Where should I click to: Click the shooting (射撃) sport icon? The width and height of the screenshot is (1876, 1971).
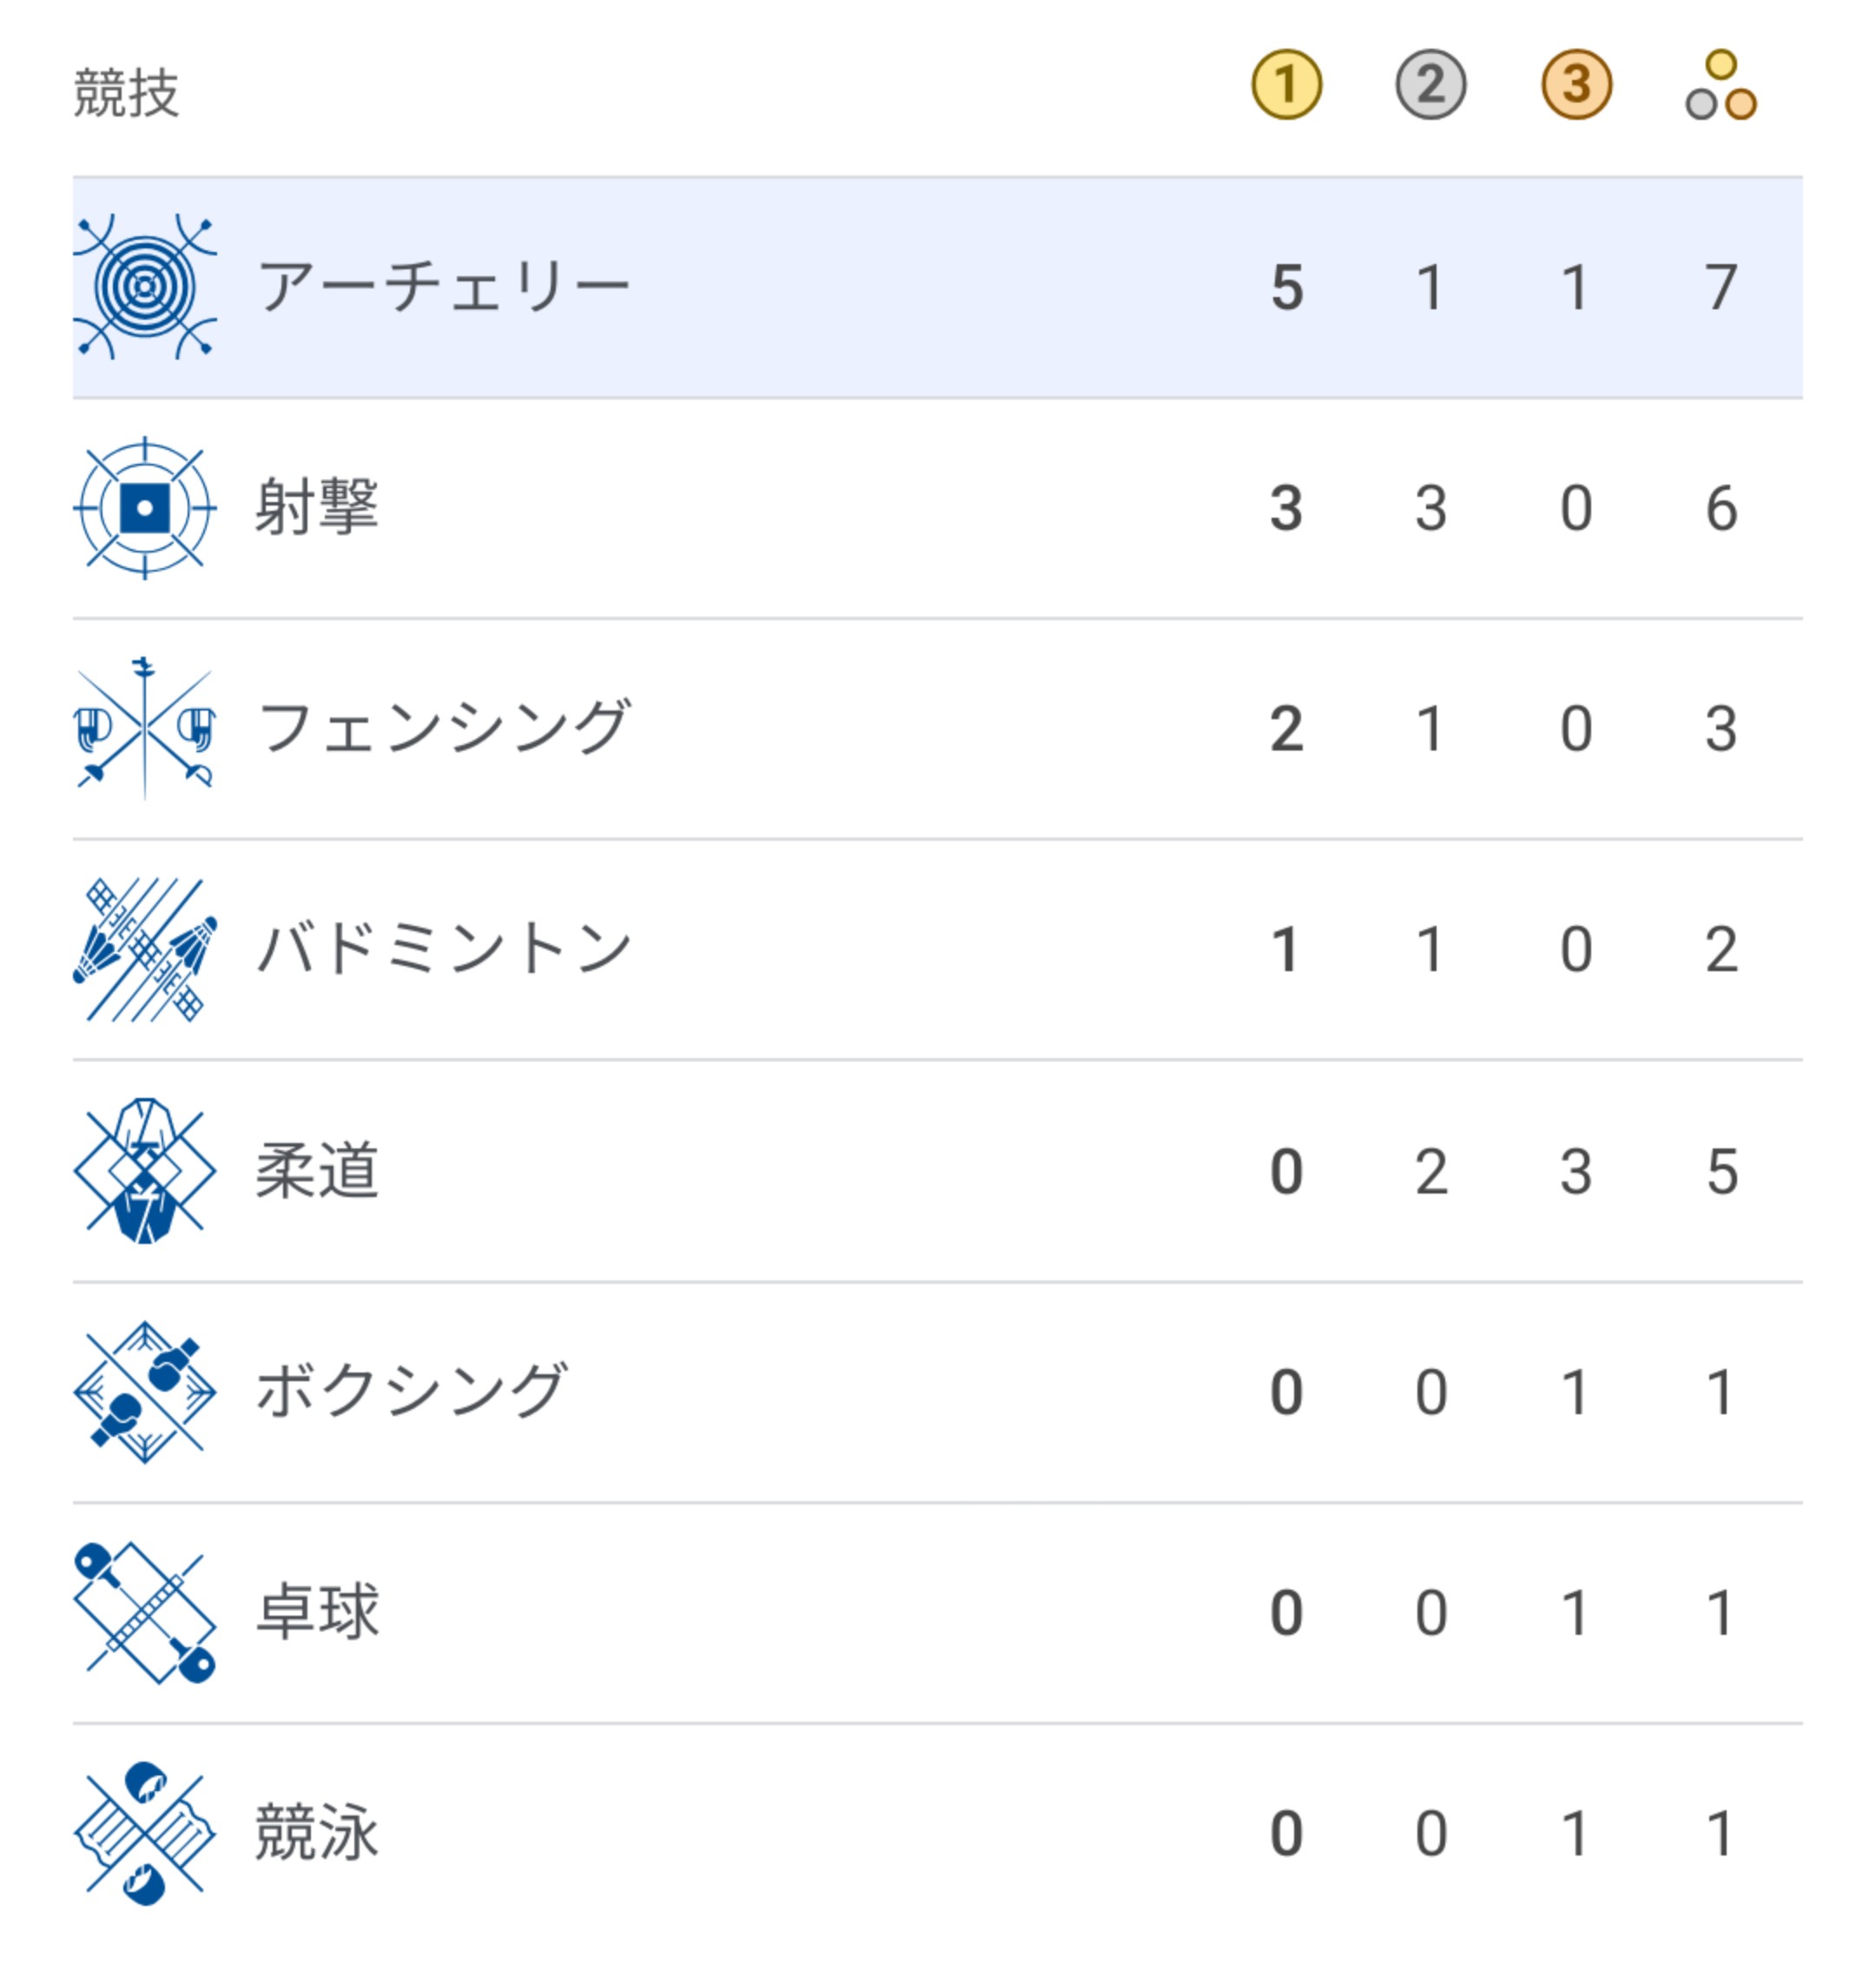pos(145,508)
